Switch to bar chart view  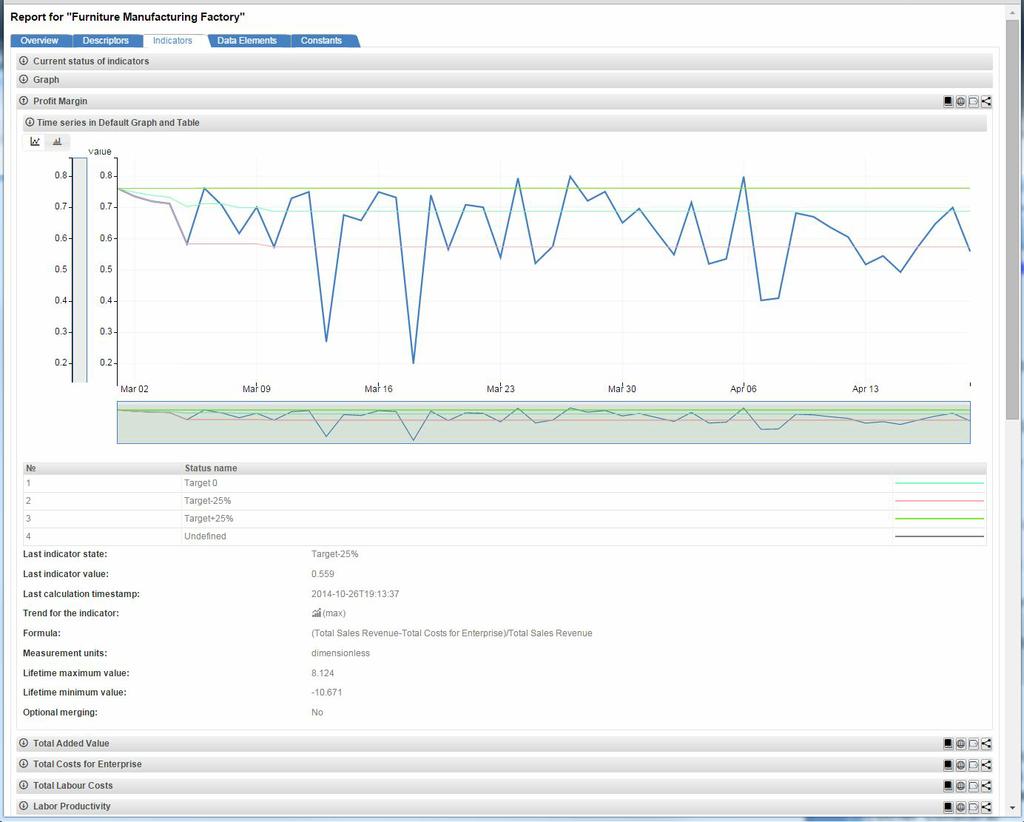pos(57,142)
